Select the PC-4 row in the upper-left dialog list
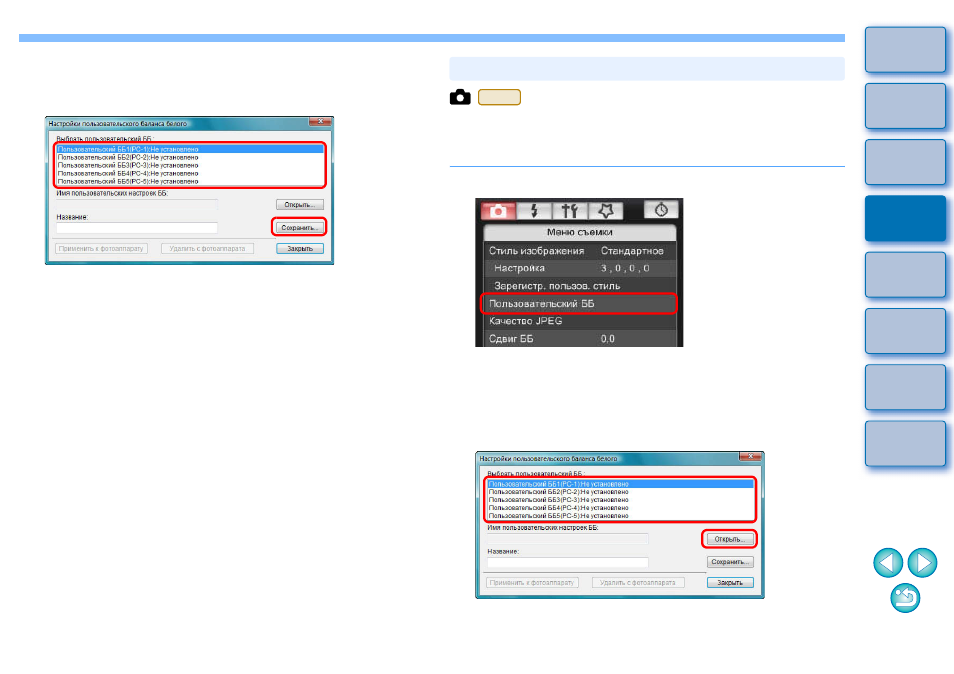This screenshot has width=954, height=674. pyautogui.click(x=190, y=173)
